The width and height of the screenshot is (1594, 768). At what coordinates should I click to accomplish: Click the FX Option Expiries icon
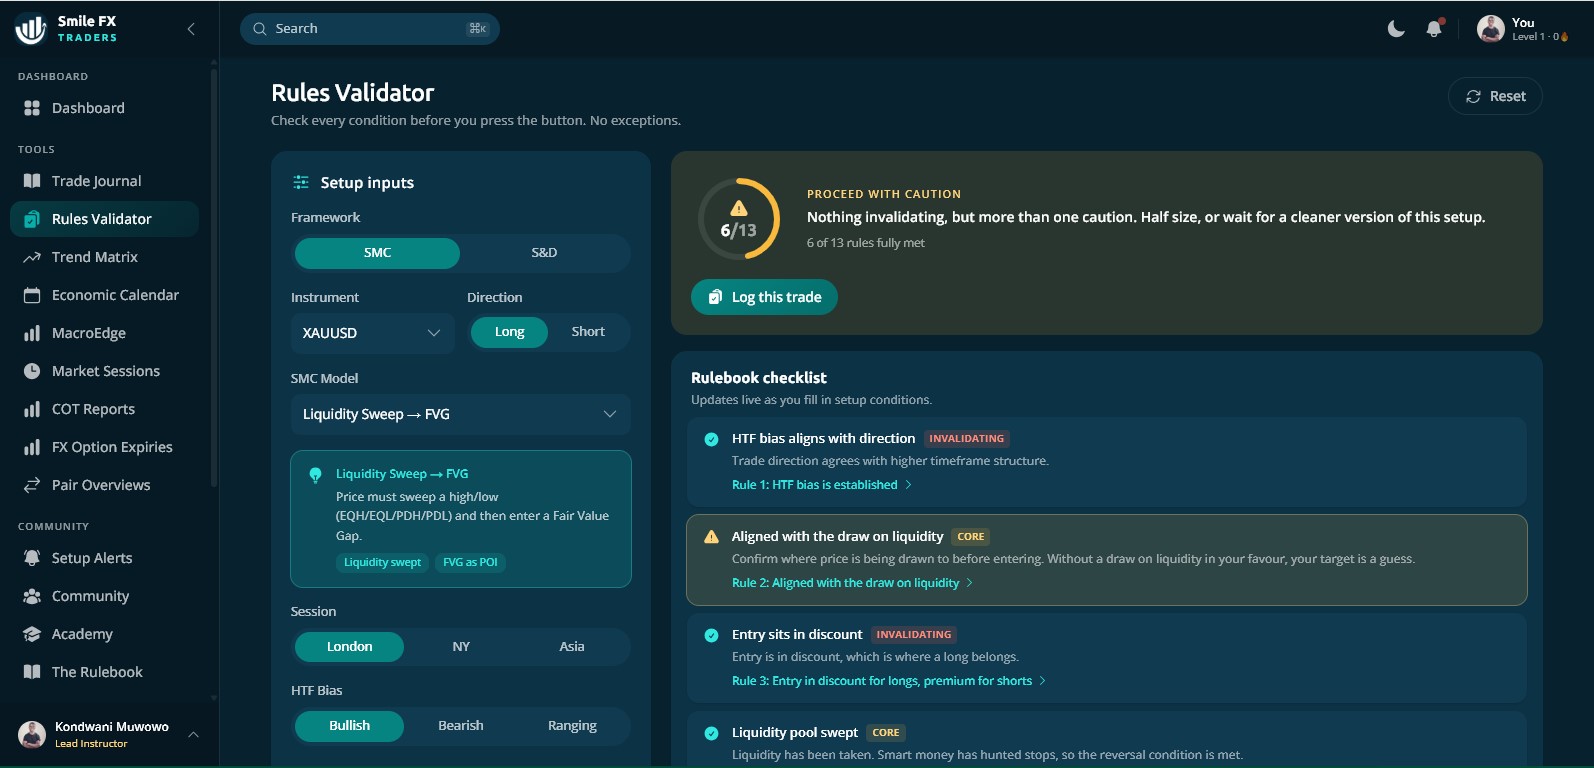pyautogui.click(x=32, y=447)
